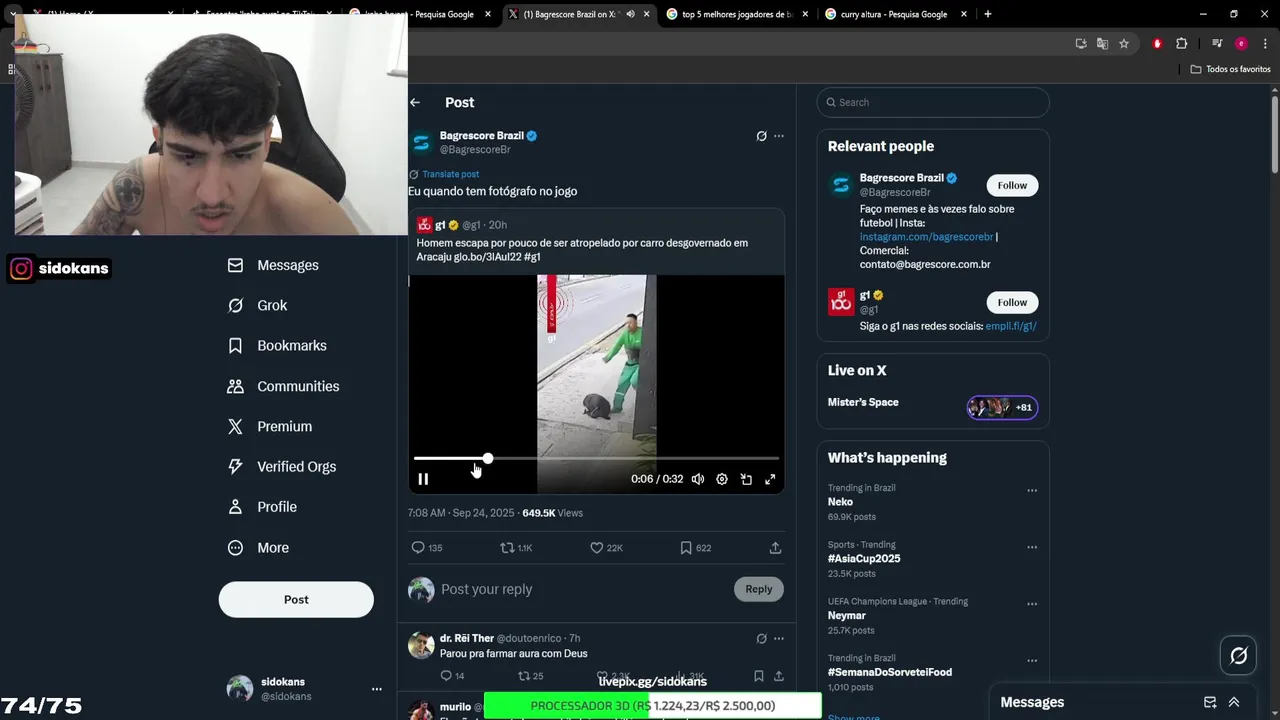The width and height of the screenshot is (1280, 720).
Task: Seek on the video progress bar
Action: 596,458
